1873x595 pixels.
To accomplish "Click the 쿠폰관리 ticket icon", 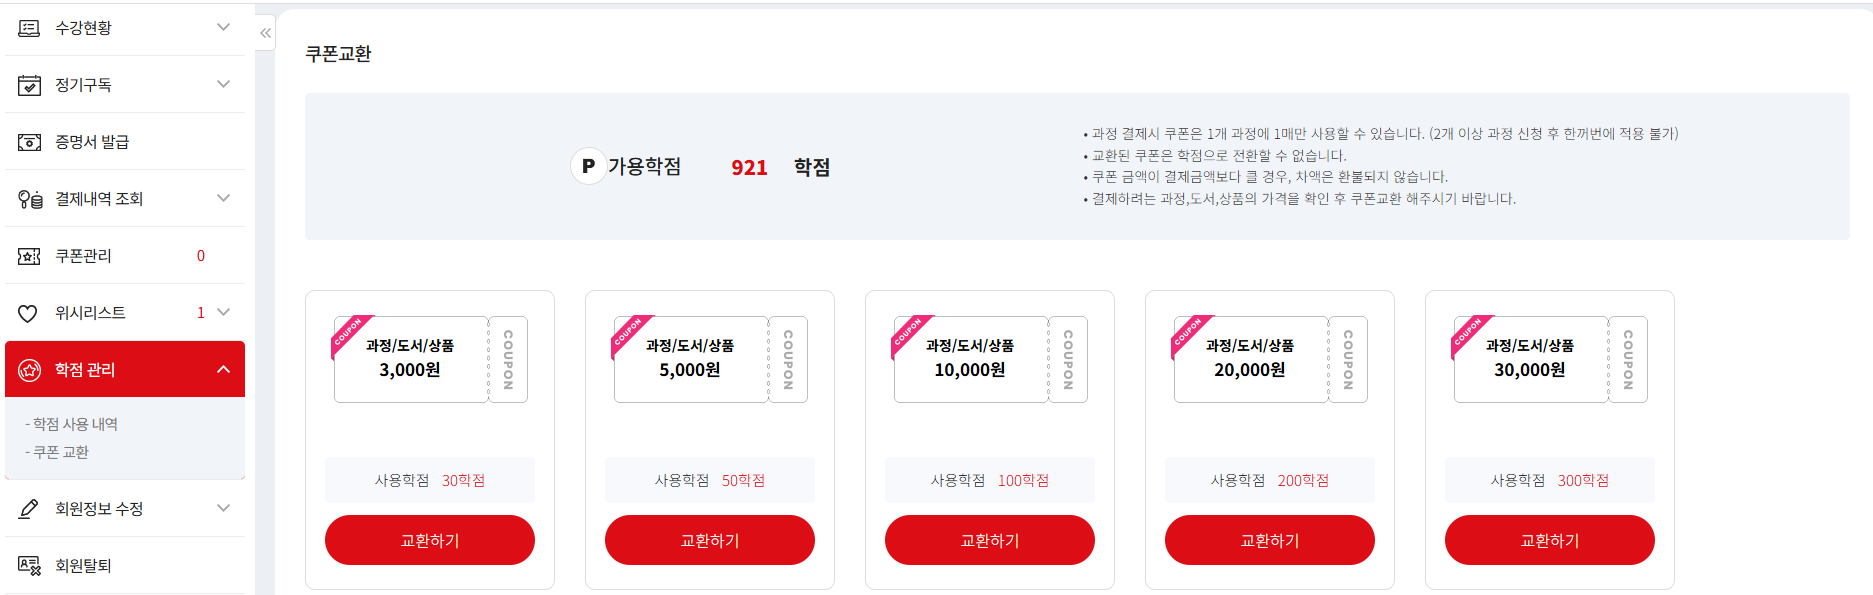I will point(29,256).
